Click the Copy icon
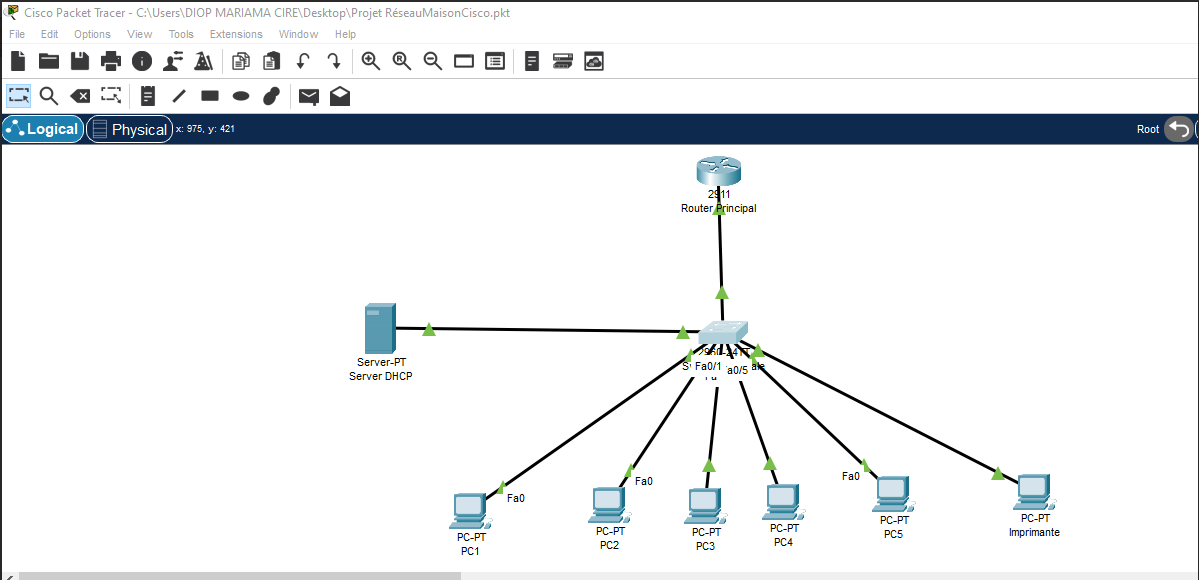This screenshot has width=1199, height=580. coord(241,61)
